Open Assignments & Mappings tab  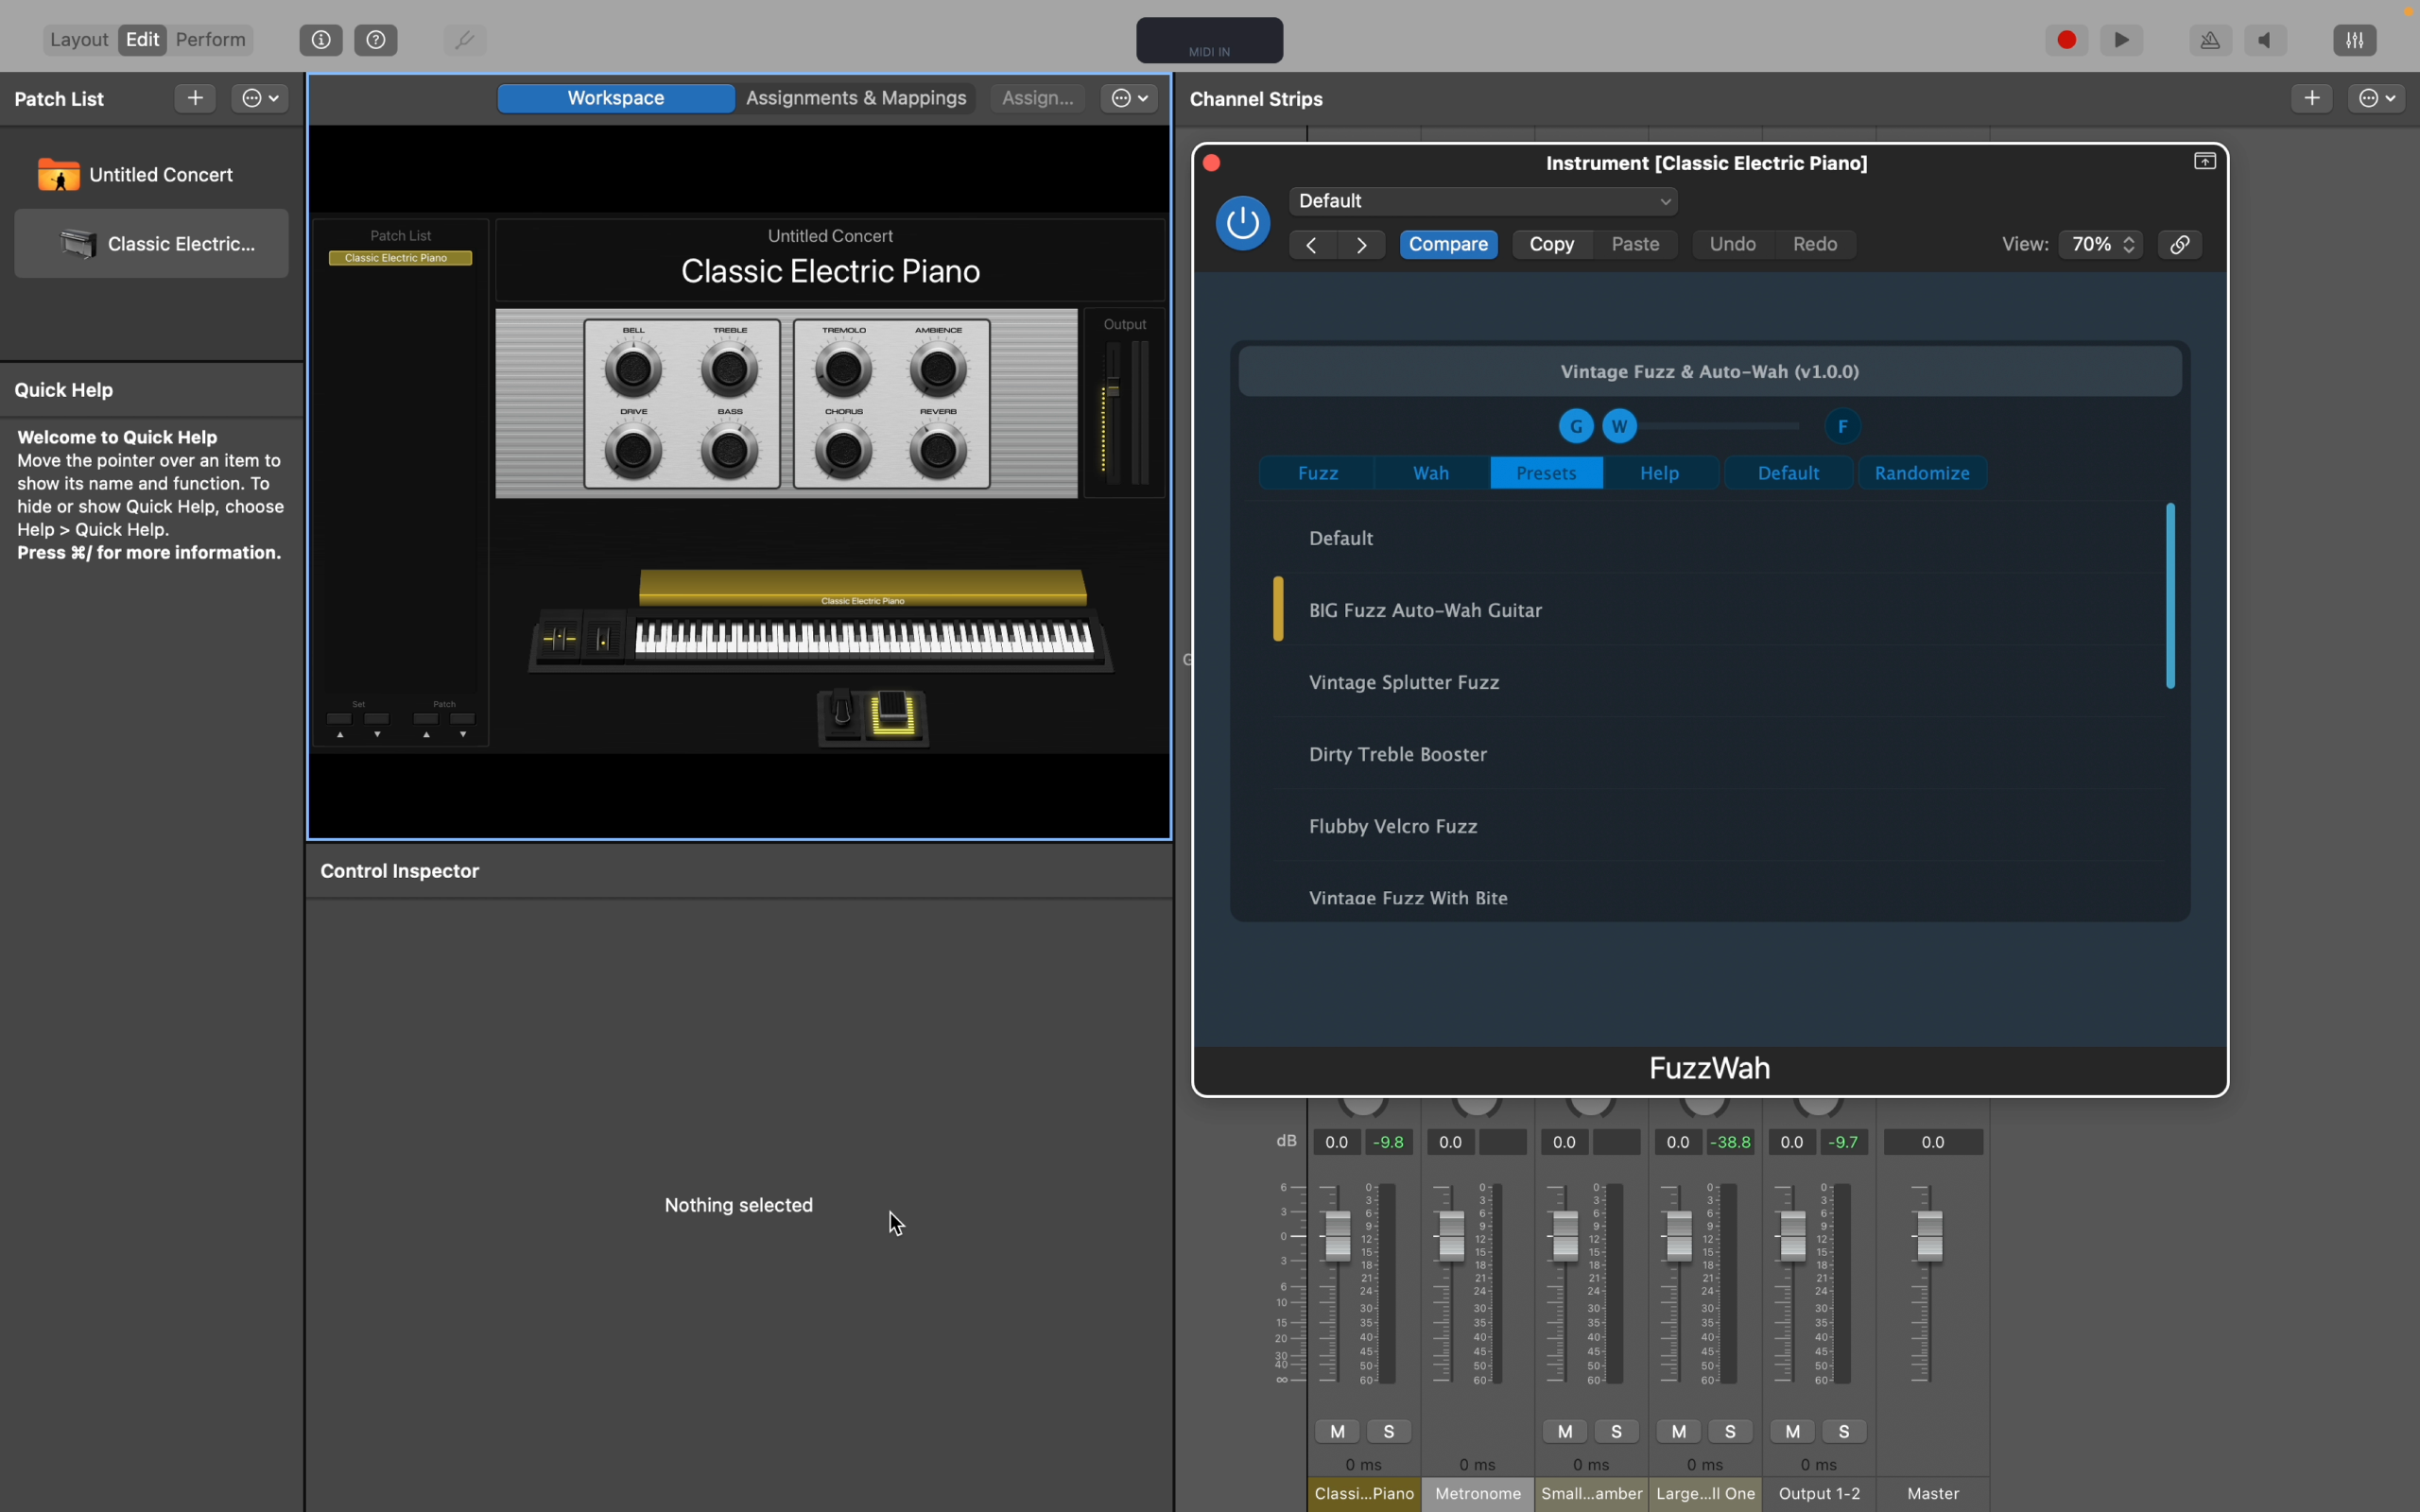(856, 98)
